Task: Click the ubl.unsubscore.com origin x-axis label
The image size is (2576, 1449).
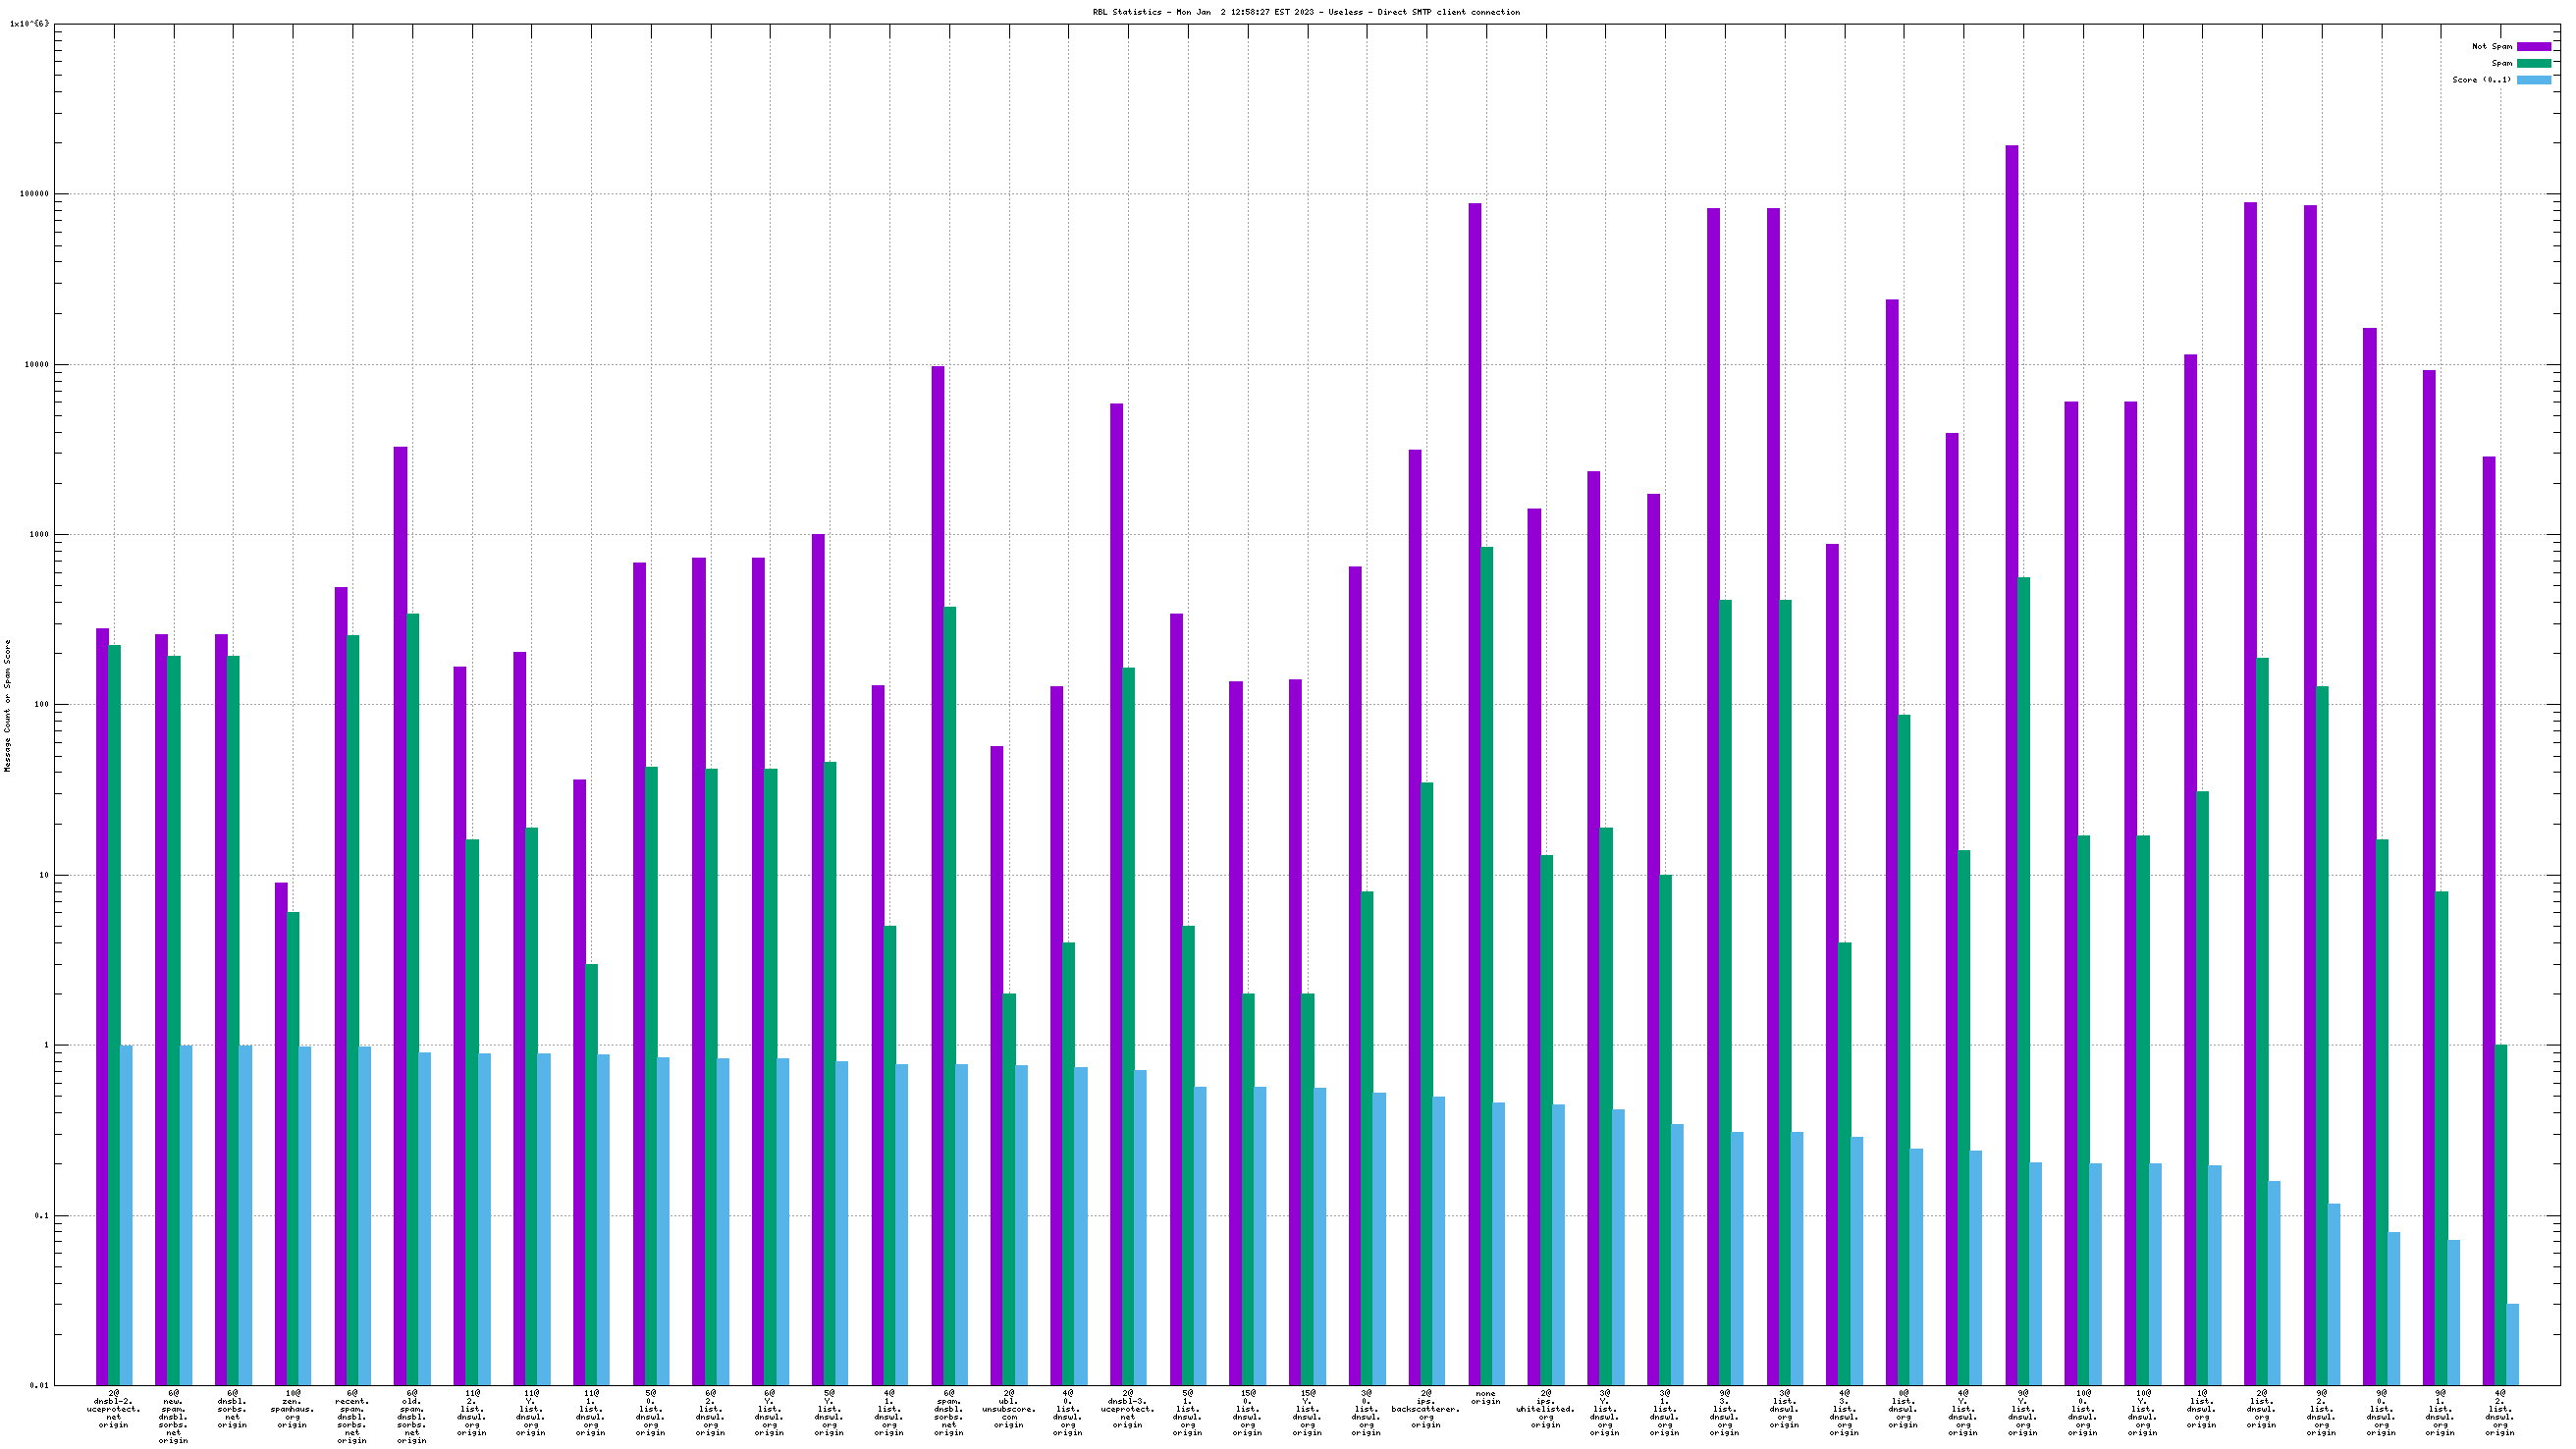Action: coord(1008,1409)
